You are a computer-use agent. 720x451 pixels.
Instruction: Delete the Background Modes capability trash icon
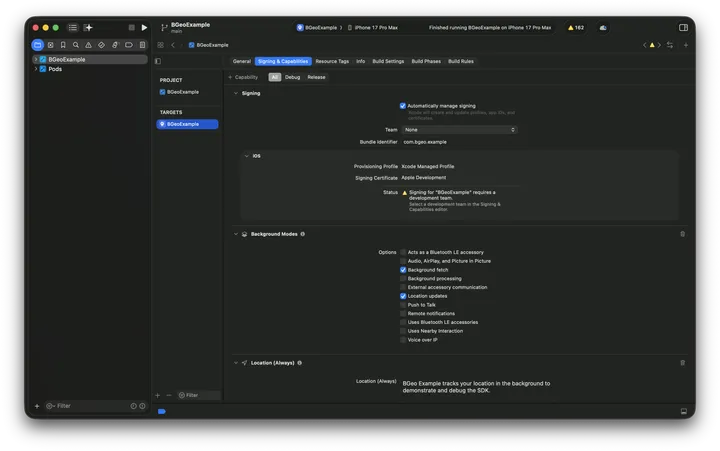click(682, 234)
